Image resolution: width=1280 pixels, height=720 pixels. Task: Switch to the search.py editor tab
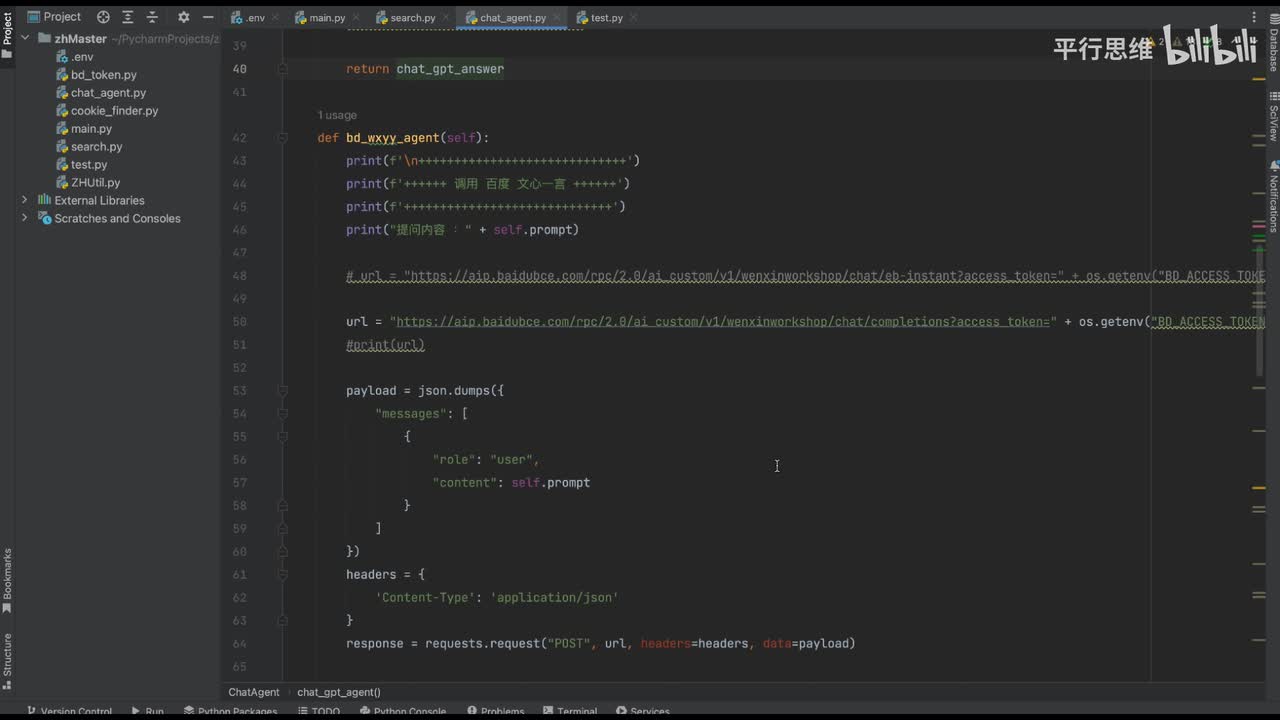pos(412,18)
